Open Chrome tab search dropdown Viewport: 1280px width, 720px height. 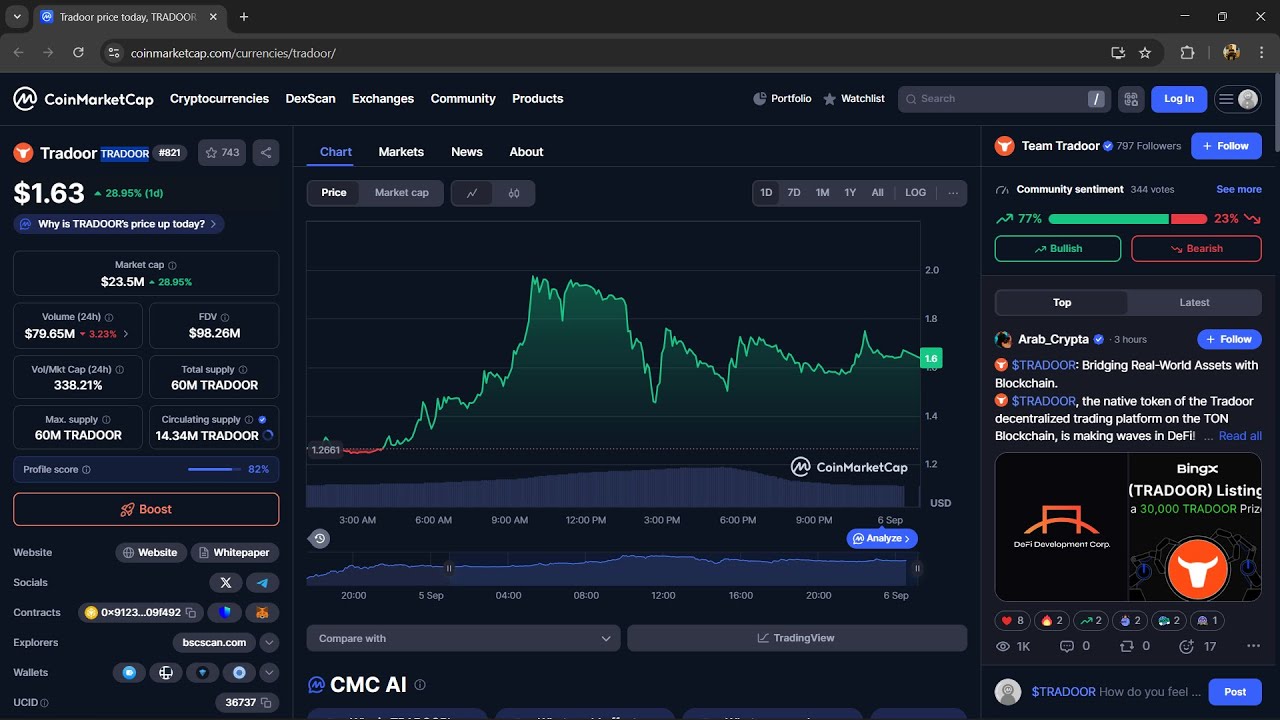16,17
